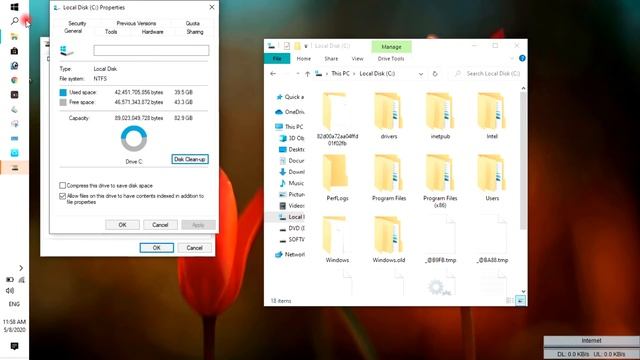Screen dimensions: 640x360
Task: Select This PC in navigation pane
Action: pos(289,127)
